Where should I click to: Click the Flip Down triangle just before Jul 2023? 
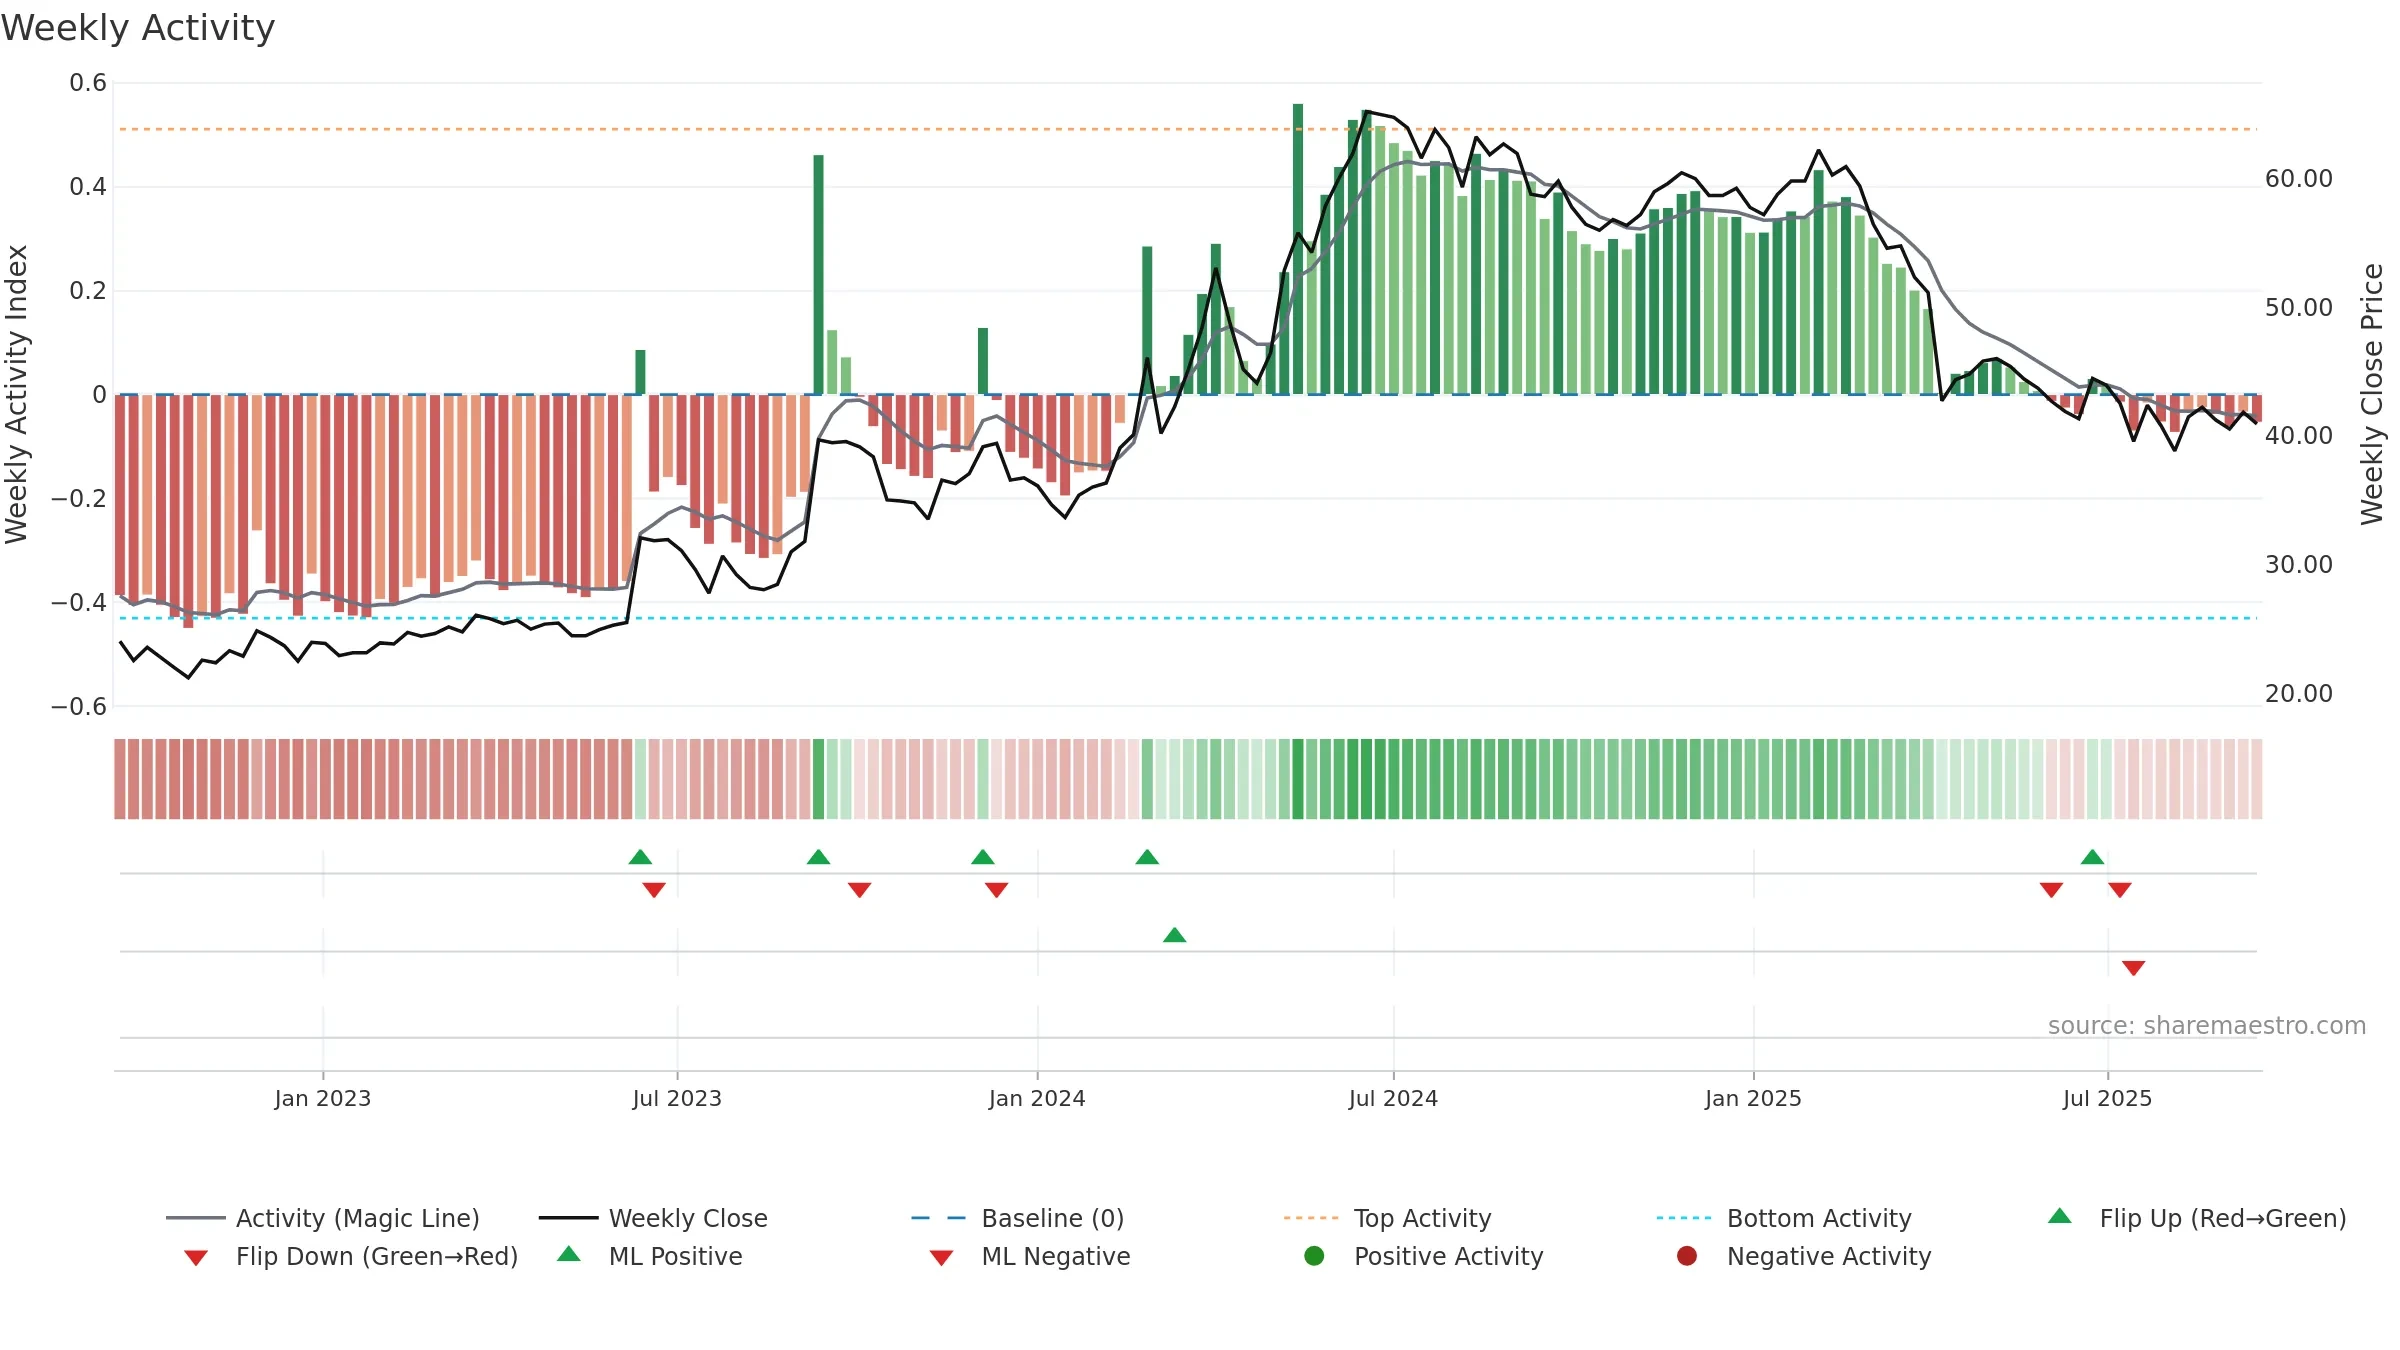tap(654, 890)
